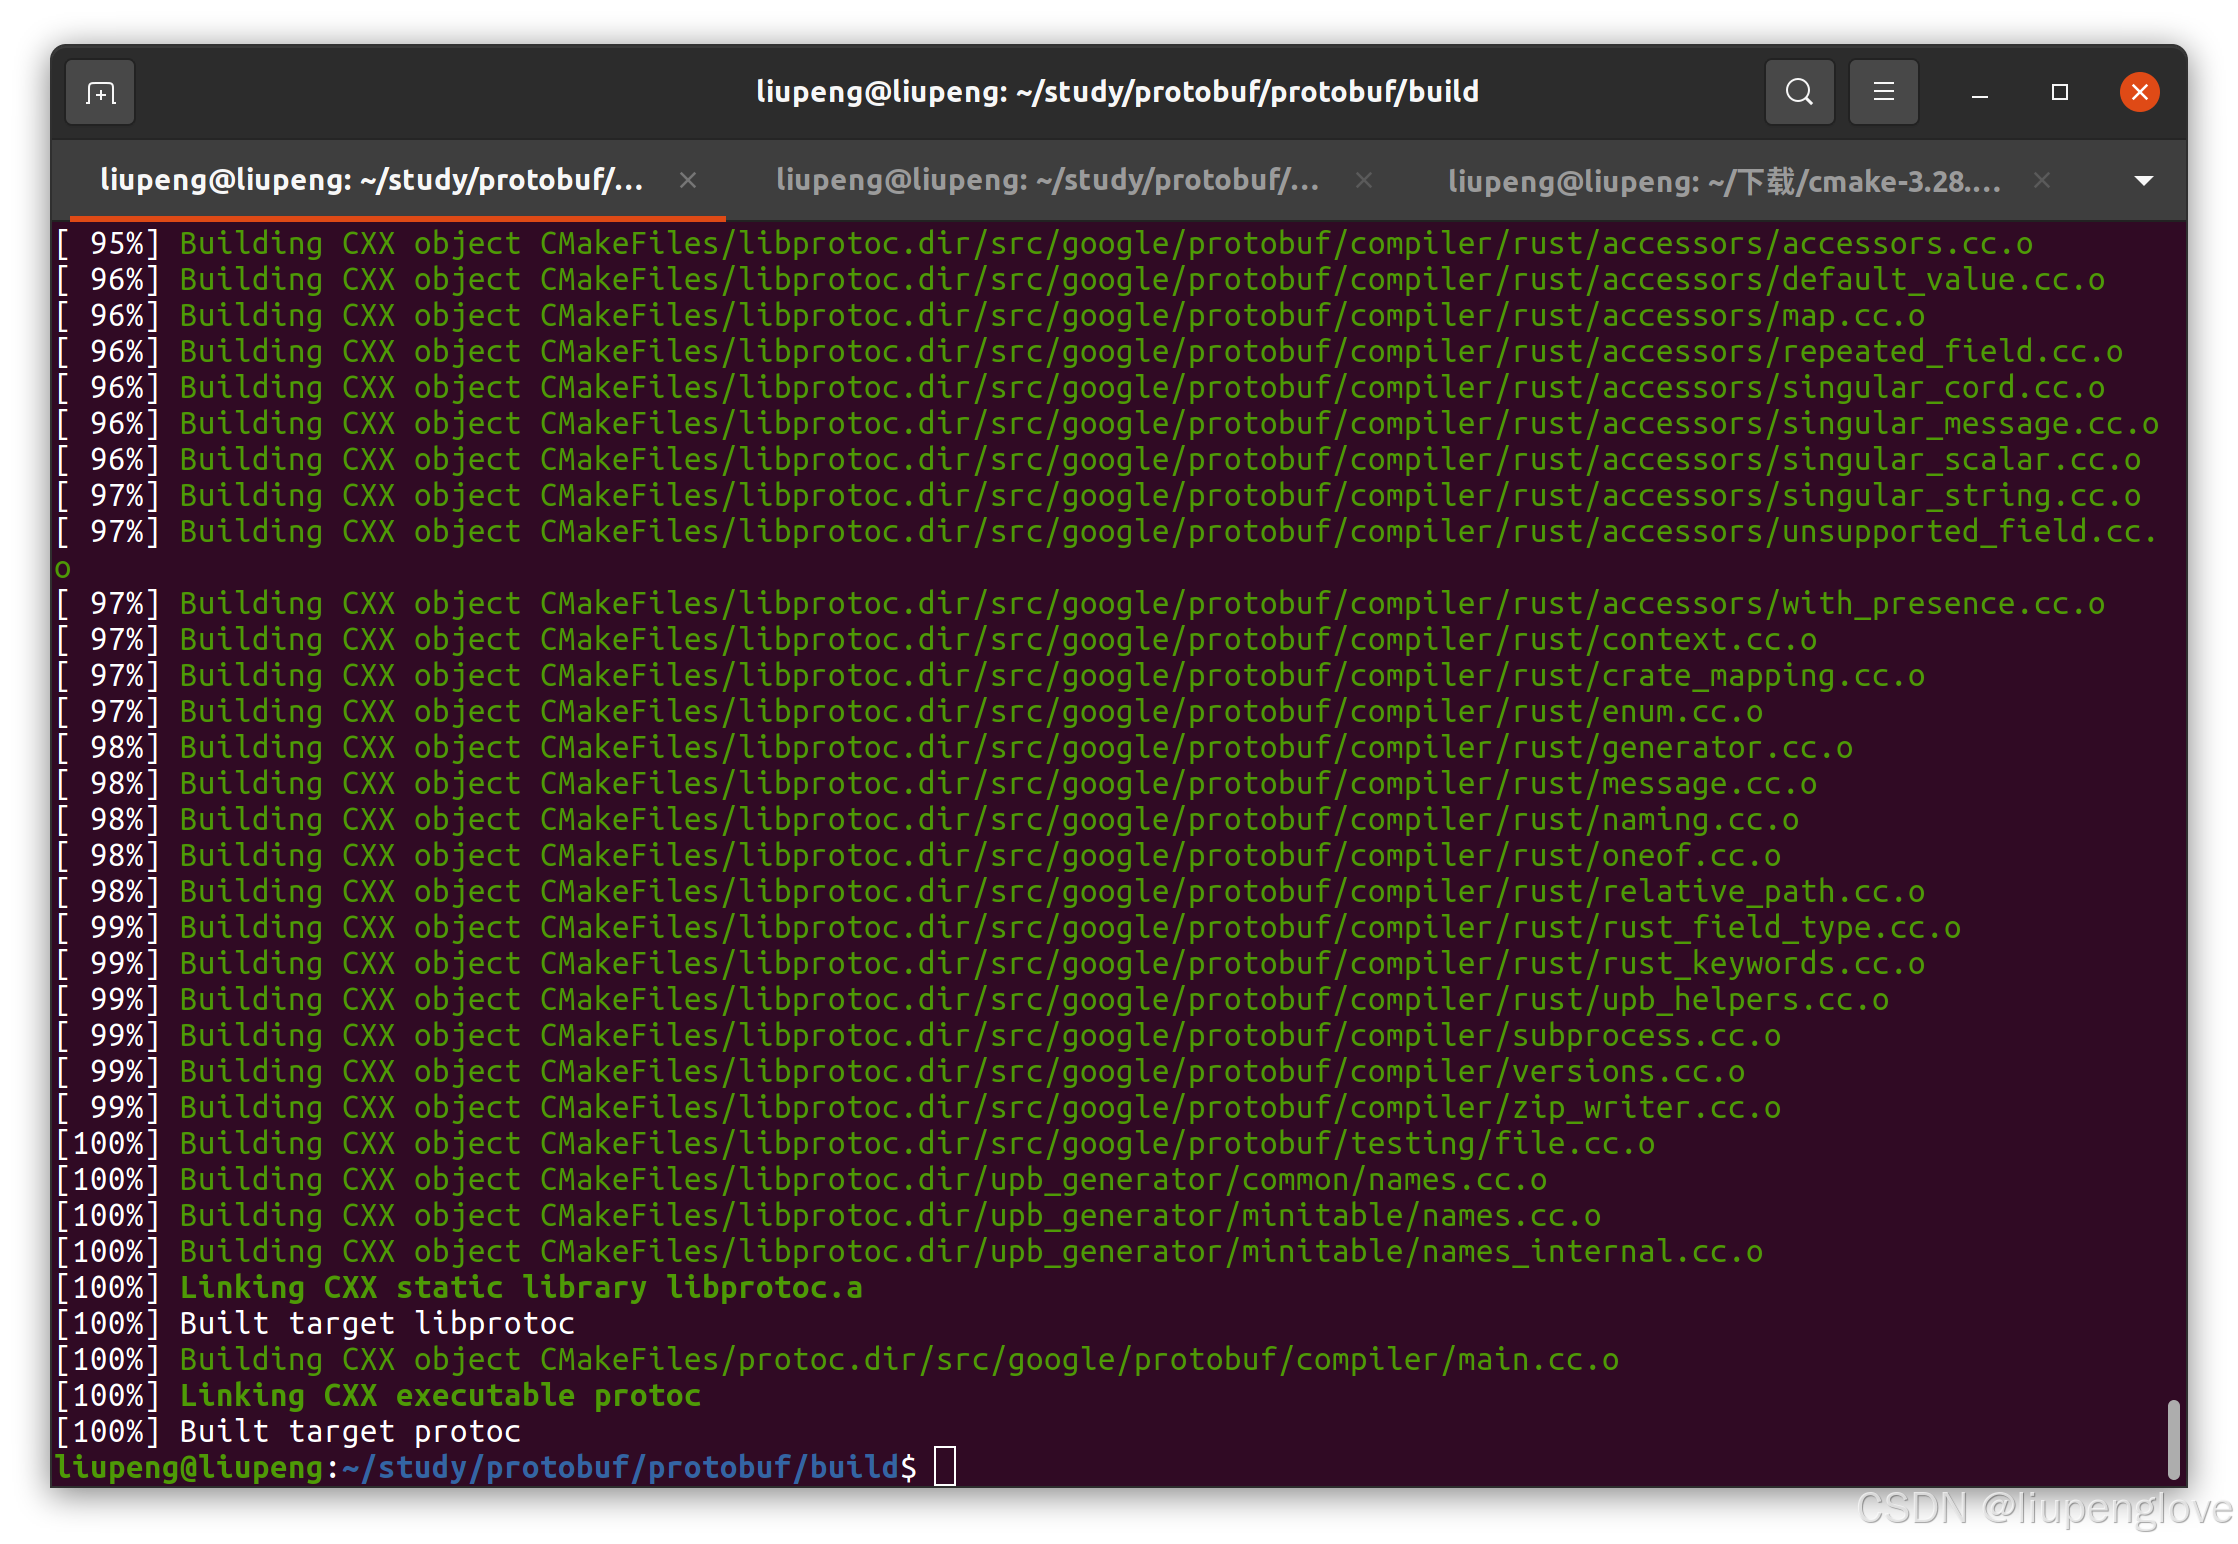The width and height of the screenshot is (2238, 1544).
Task: Click the window title text
Action: [x=1117, y=92]
